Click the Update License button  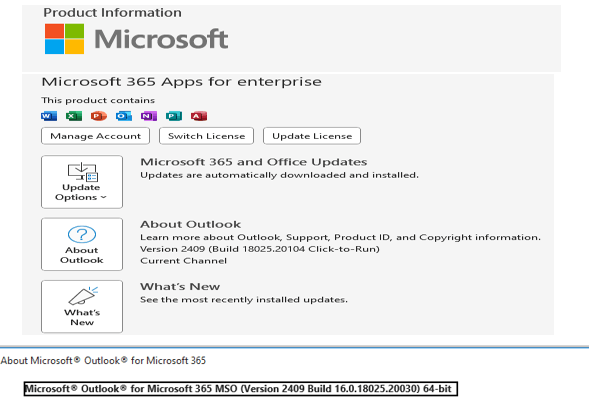pos(312,136)
